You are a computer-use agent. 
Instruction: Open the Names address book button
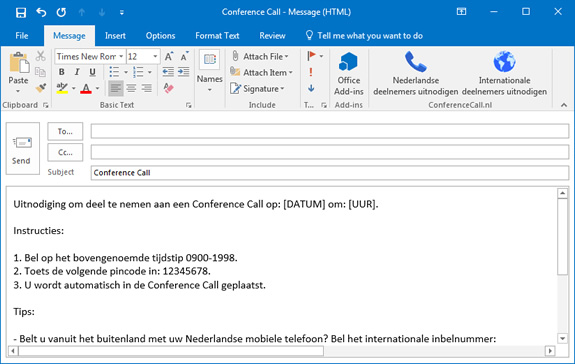(x=209, y=71)
